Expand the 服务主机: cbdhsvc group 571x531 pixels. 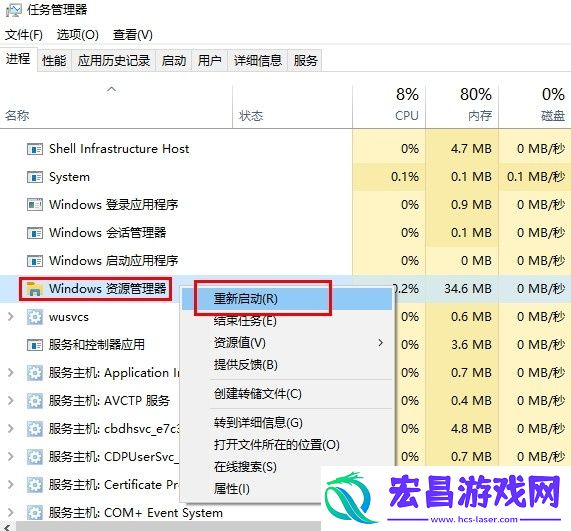[11, 429]
